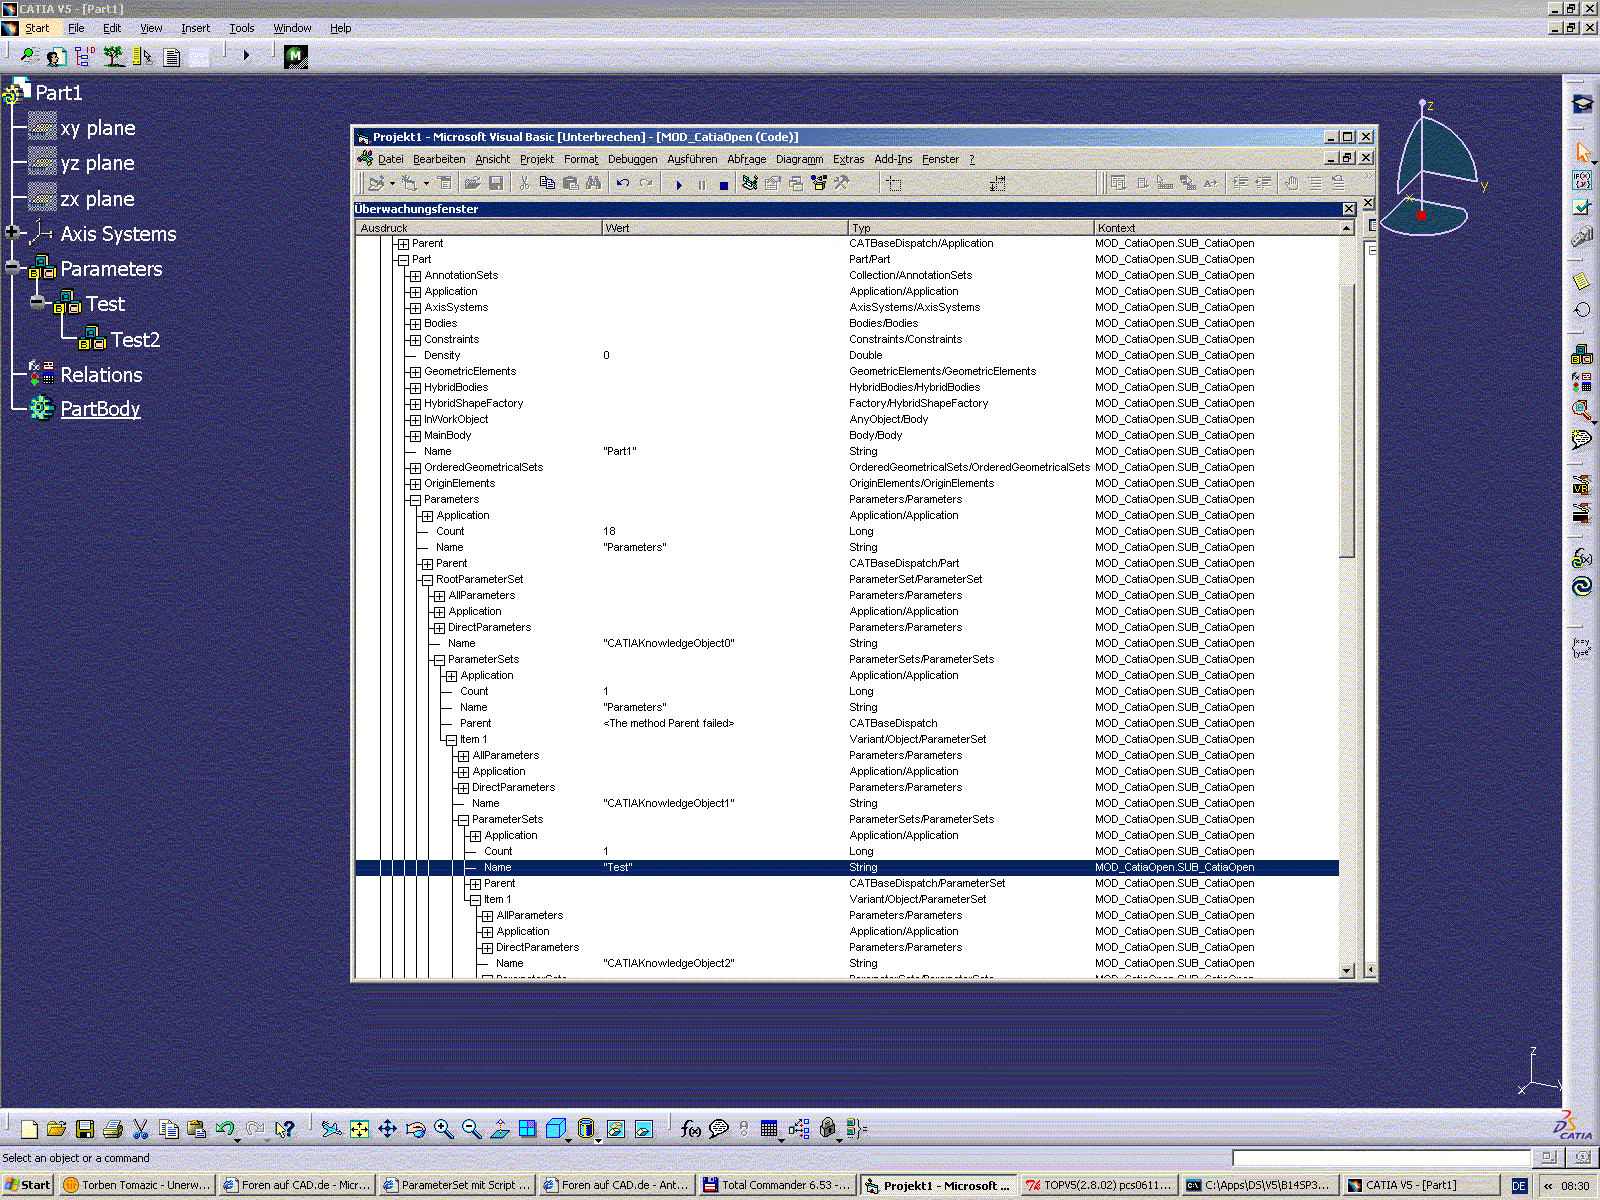
Task: Click the Design Table icon
Action: [x=769, y=1129]
